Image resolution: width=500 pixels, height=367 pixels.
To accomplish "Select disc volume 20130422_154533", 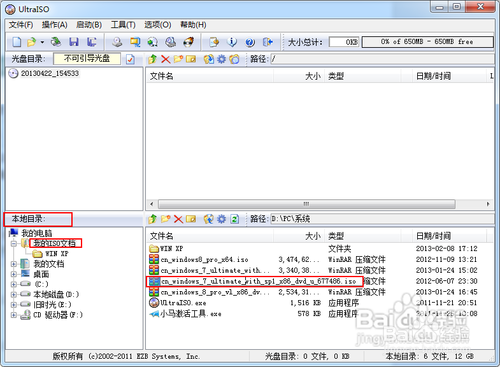I will [50, 73].
